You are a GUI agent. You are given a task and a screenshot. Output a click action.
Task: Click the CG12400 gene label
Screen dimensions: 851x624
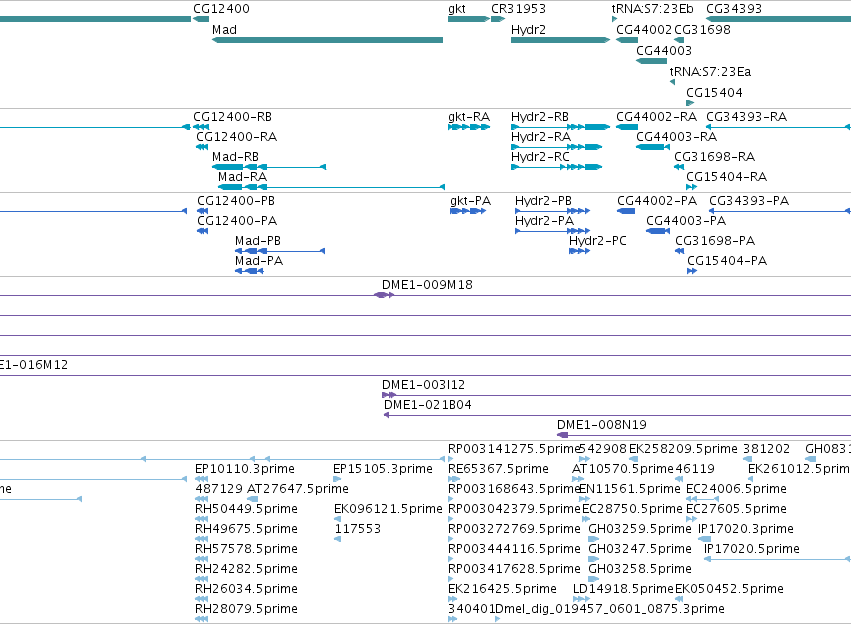click(221, 9)
